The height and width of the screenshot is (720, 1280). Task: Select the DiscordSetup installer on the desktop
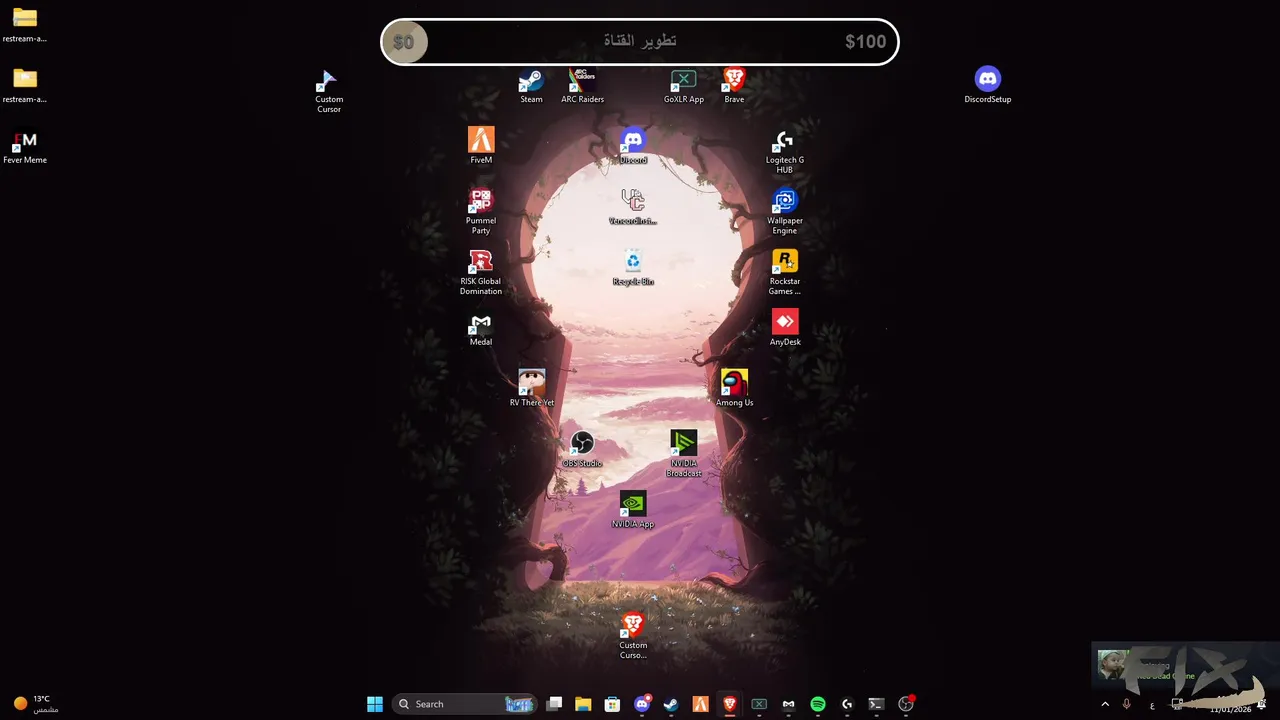point(988,86)
